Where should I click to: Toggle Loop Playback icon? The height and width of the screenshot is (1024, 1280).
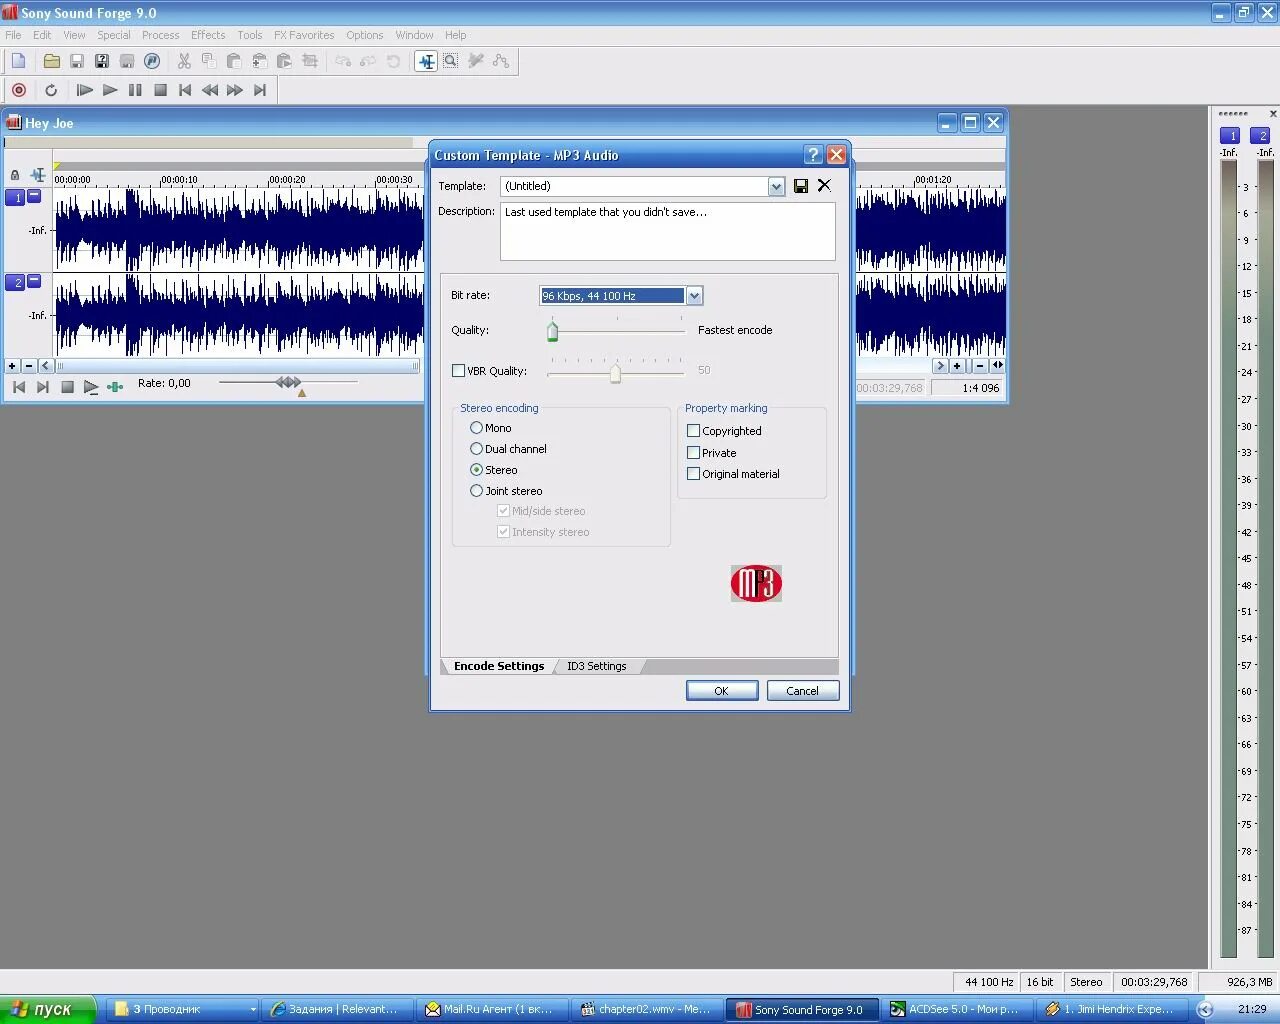[x=51, y=90]
